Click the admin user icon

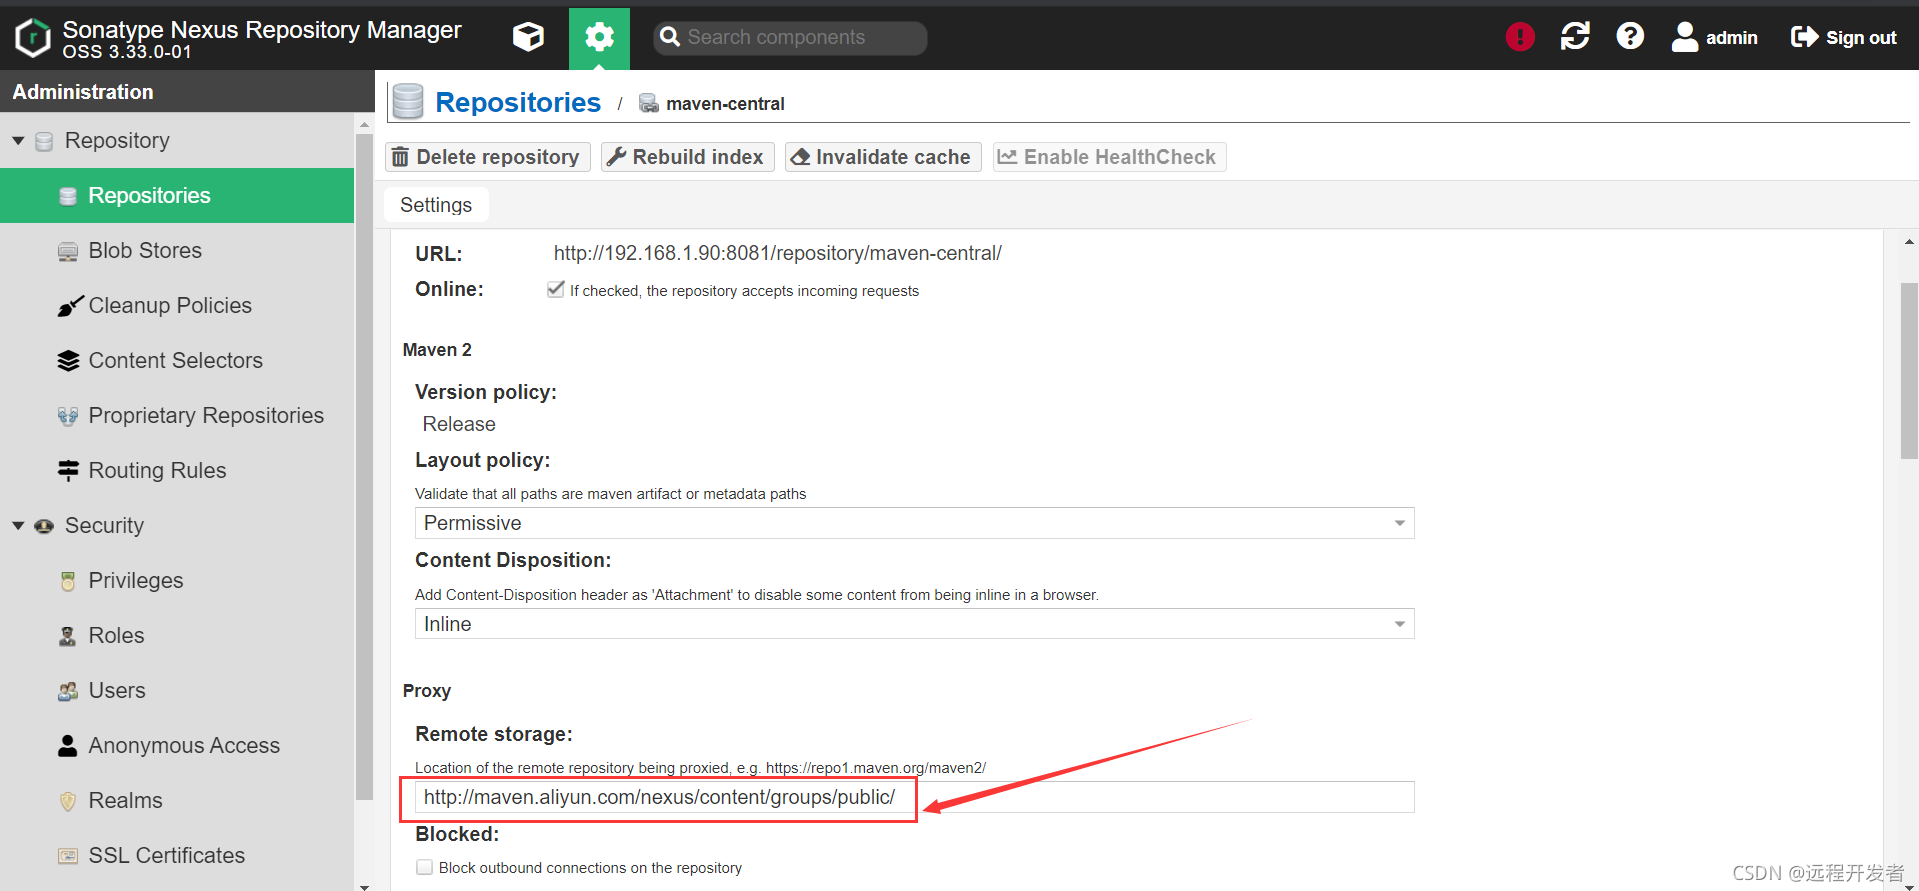point(1685,37)
